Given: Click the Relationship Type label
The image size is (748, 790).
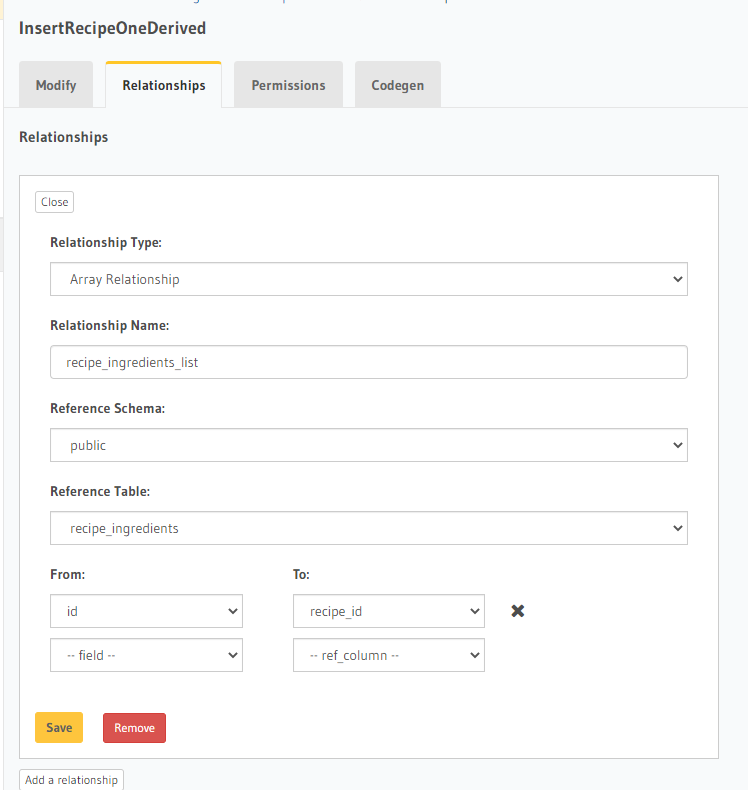Looking at the screenshot, I should tap(106, 242).
